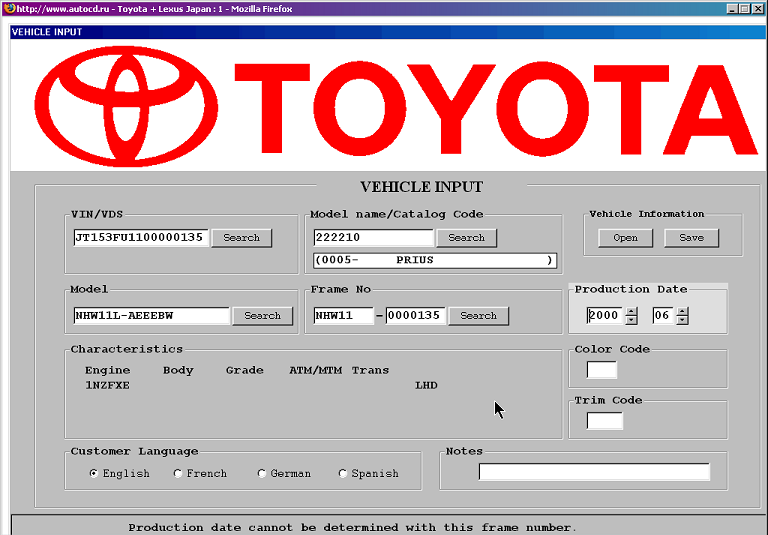
Task: Click the engine value 1NZFXE
Action: (107, 386)
